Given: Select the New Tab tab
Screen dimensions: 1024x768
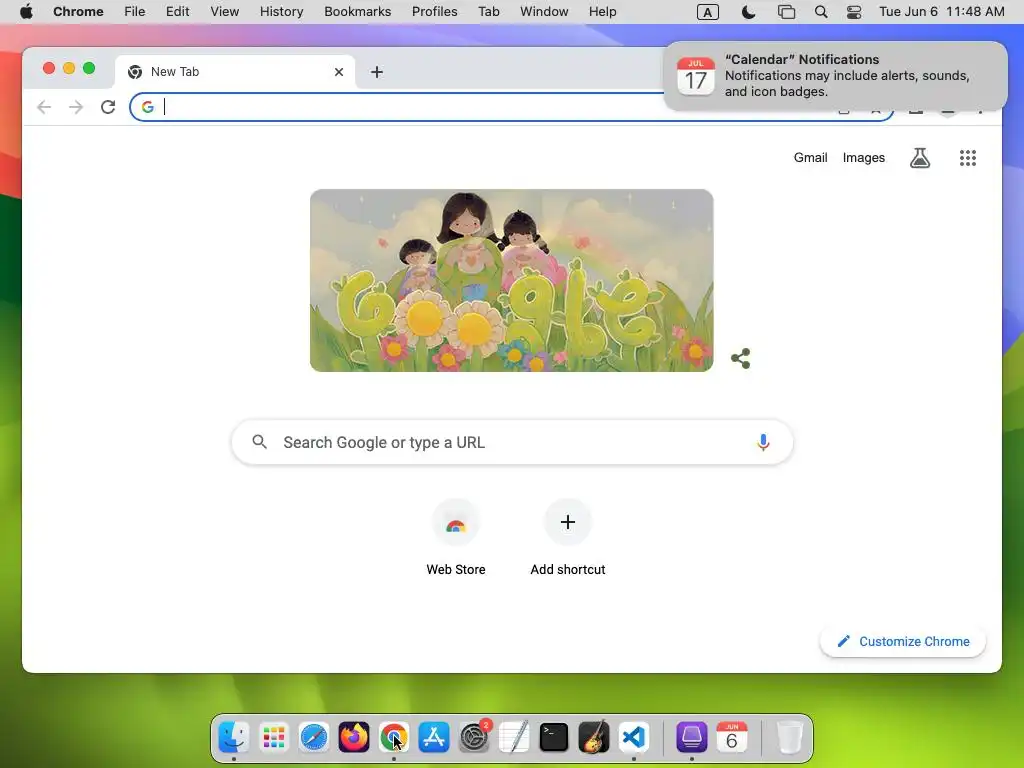Looking at the screenshot, I should coord(235,72).
